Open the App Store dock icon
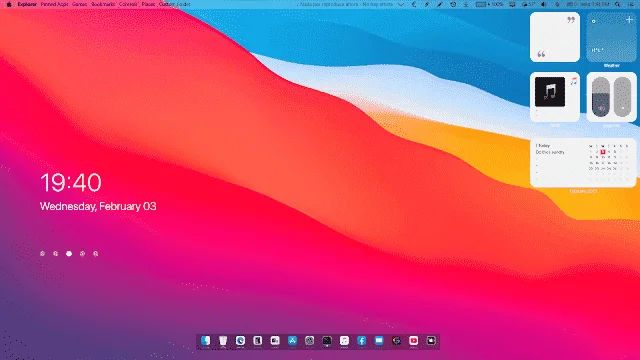 click(292, 340)
